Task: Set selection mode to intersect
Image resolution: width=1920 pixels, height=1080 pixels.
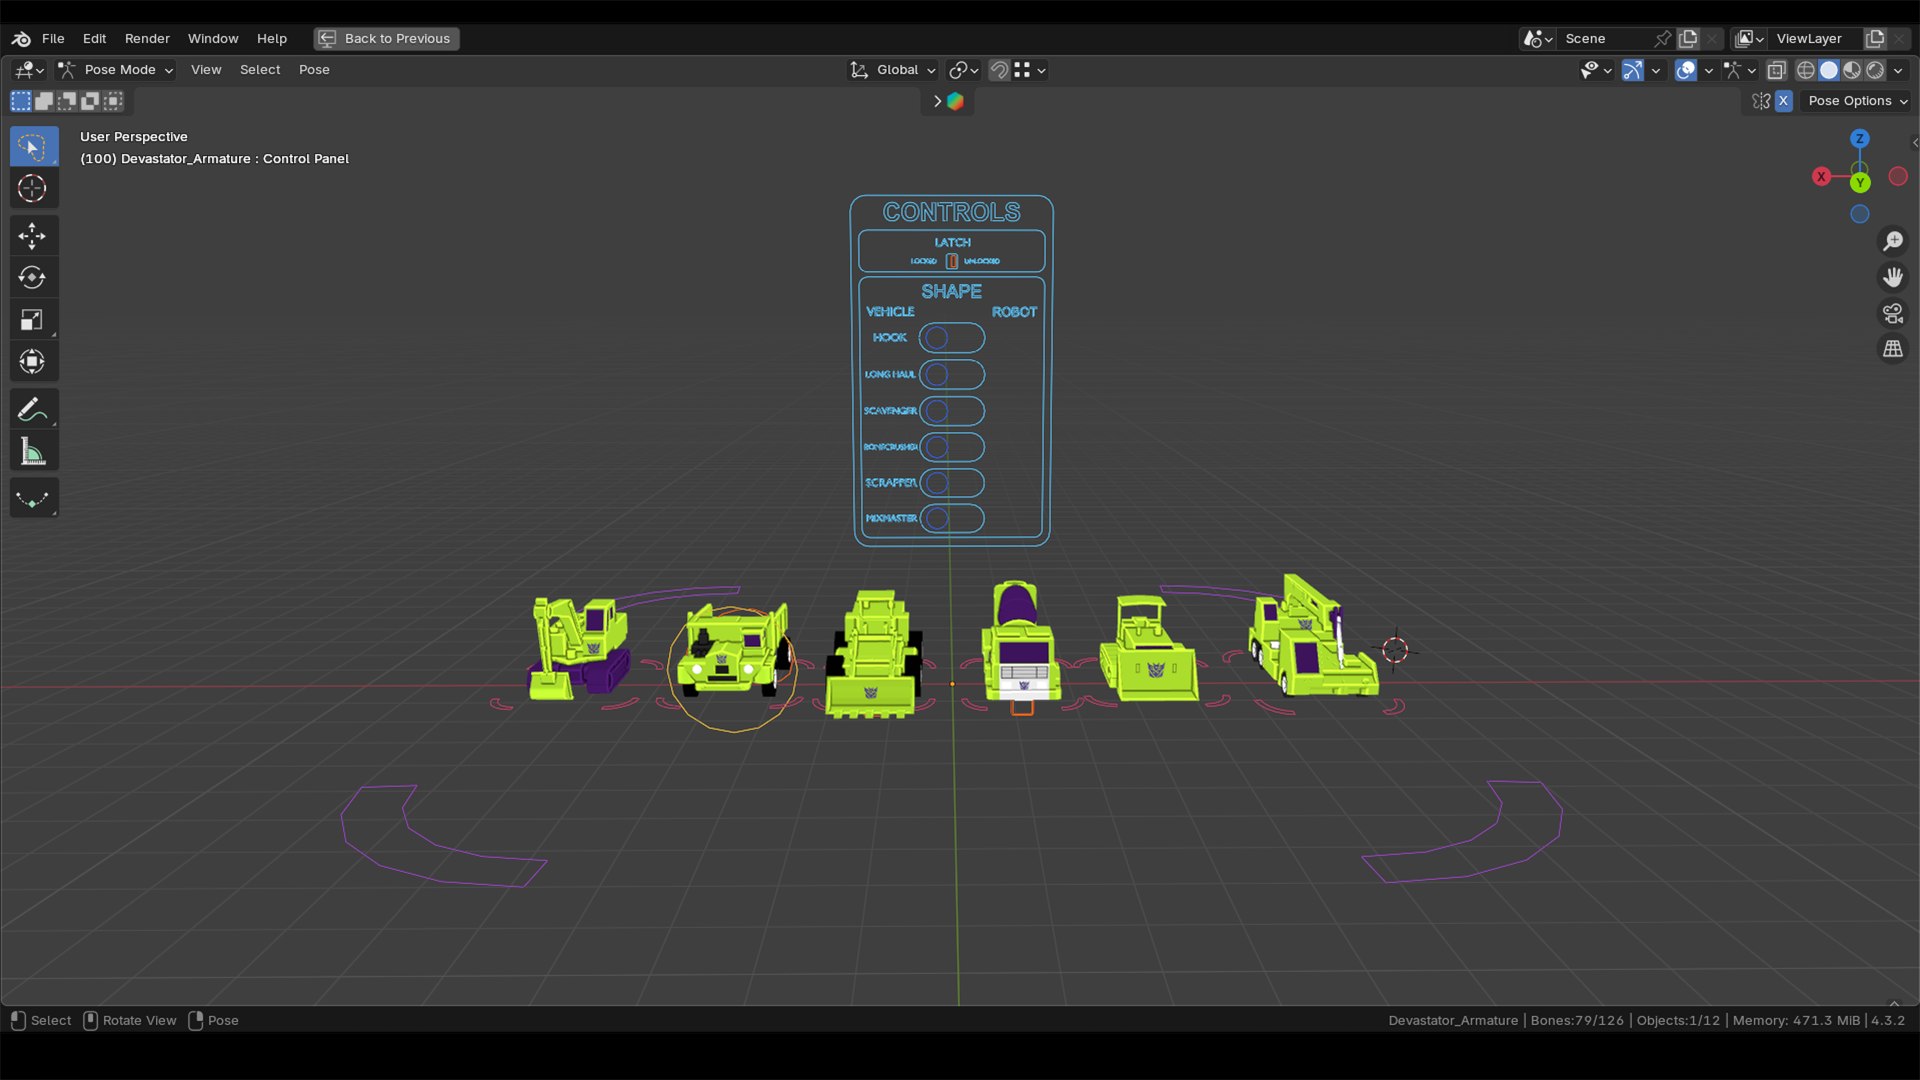Action: [x=113, y=101]
